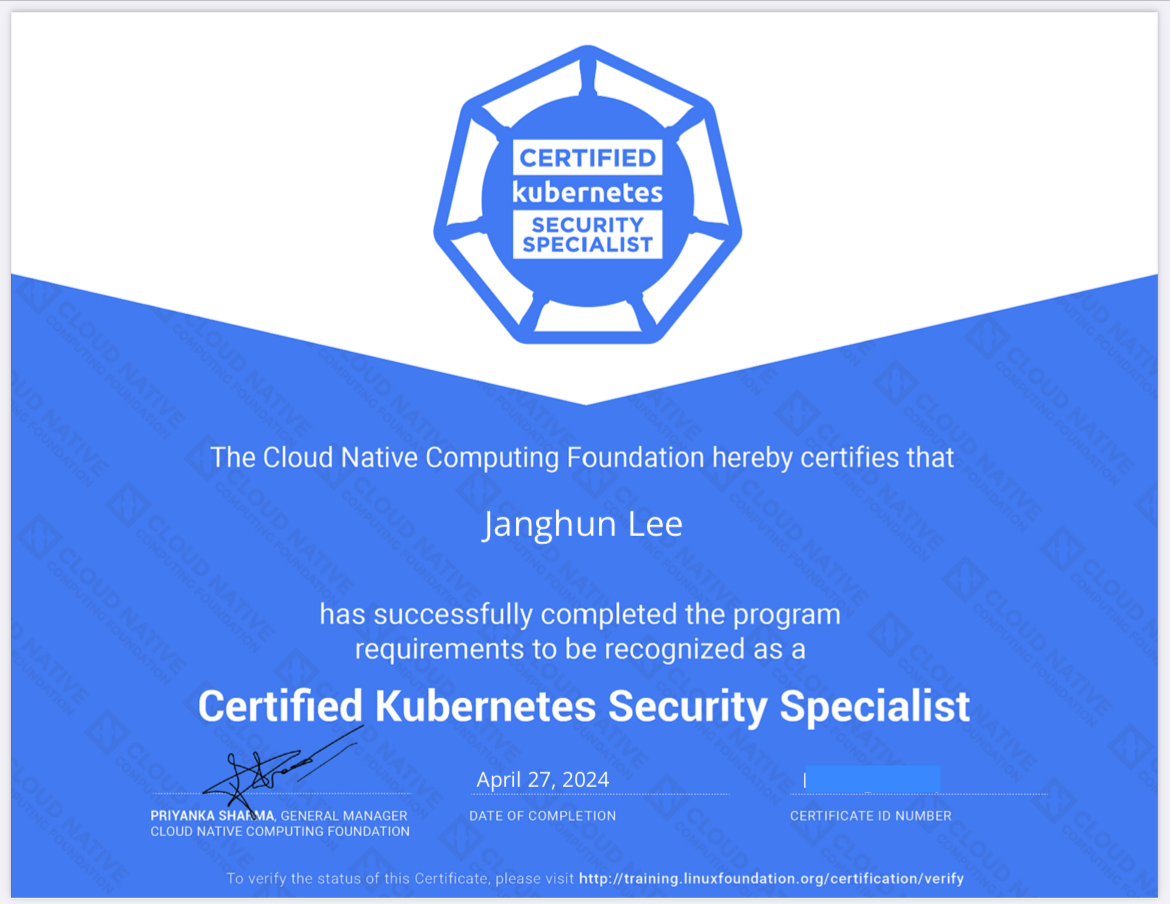Click the CLOUD NATIVE COMPUTING FOUNDATION signature caption
The height and width of the screenshot is (904, 1170).
(280, 832)
